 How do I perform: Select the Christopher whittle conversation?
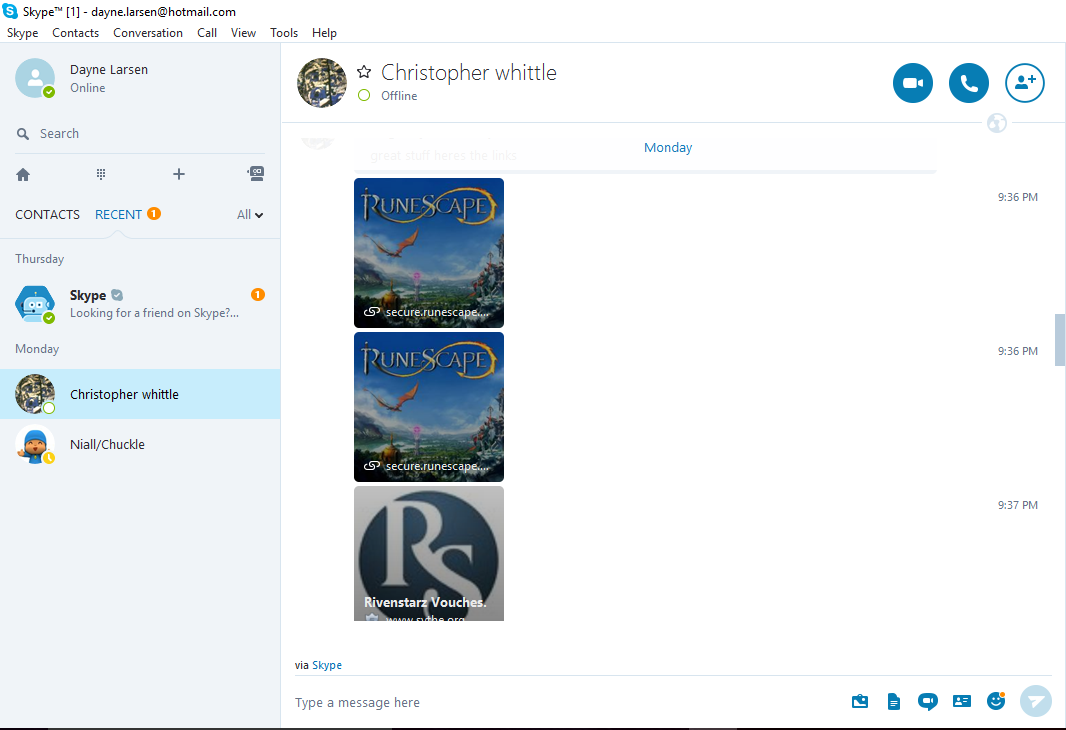(x=140, y=394)
